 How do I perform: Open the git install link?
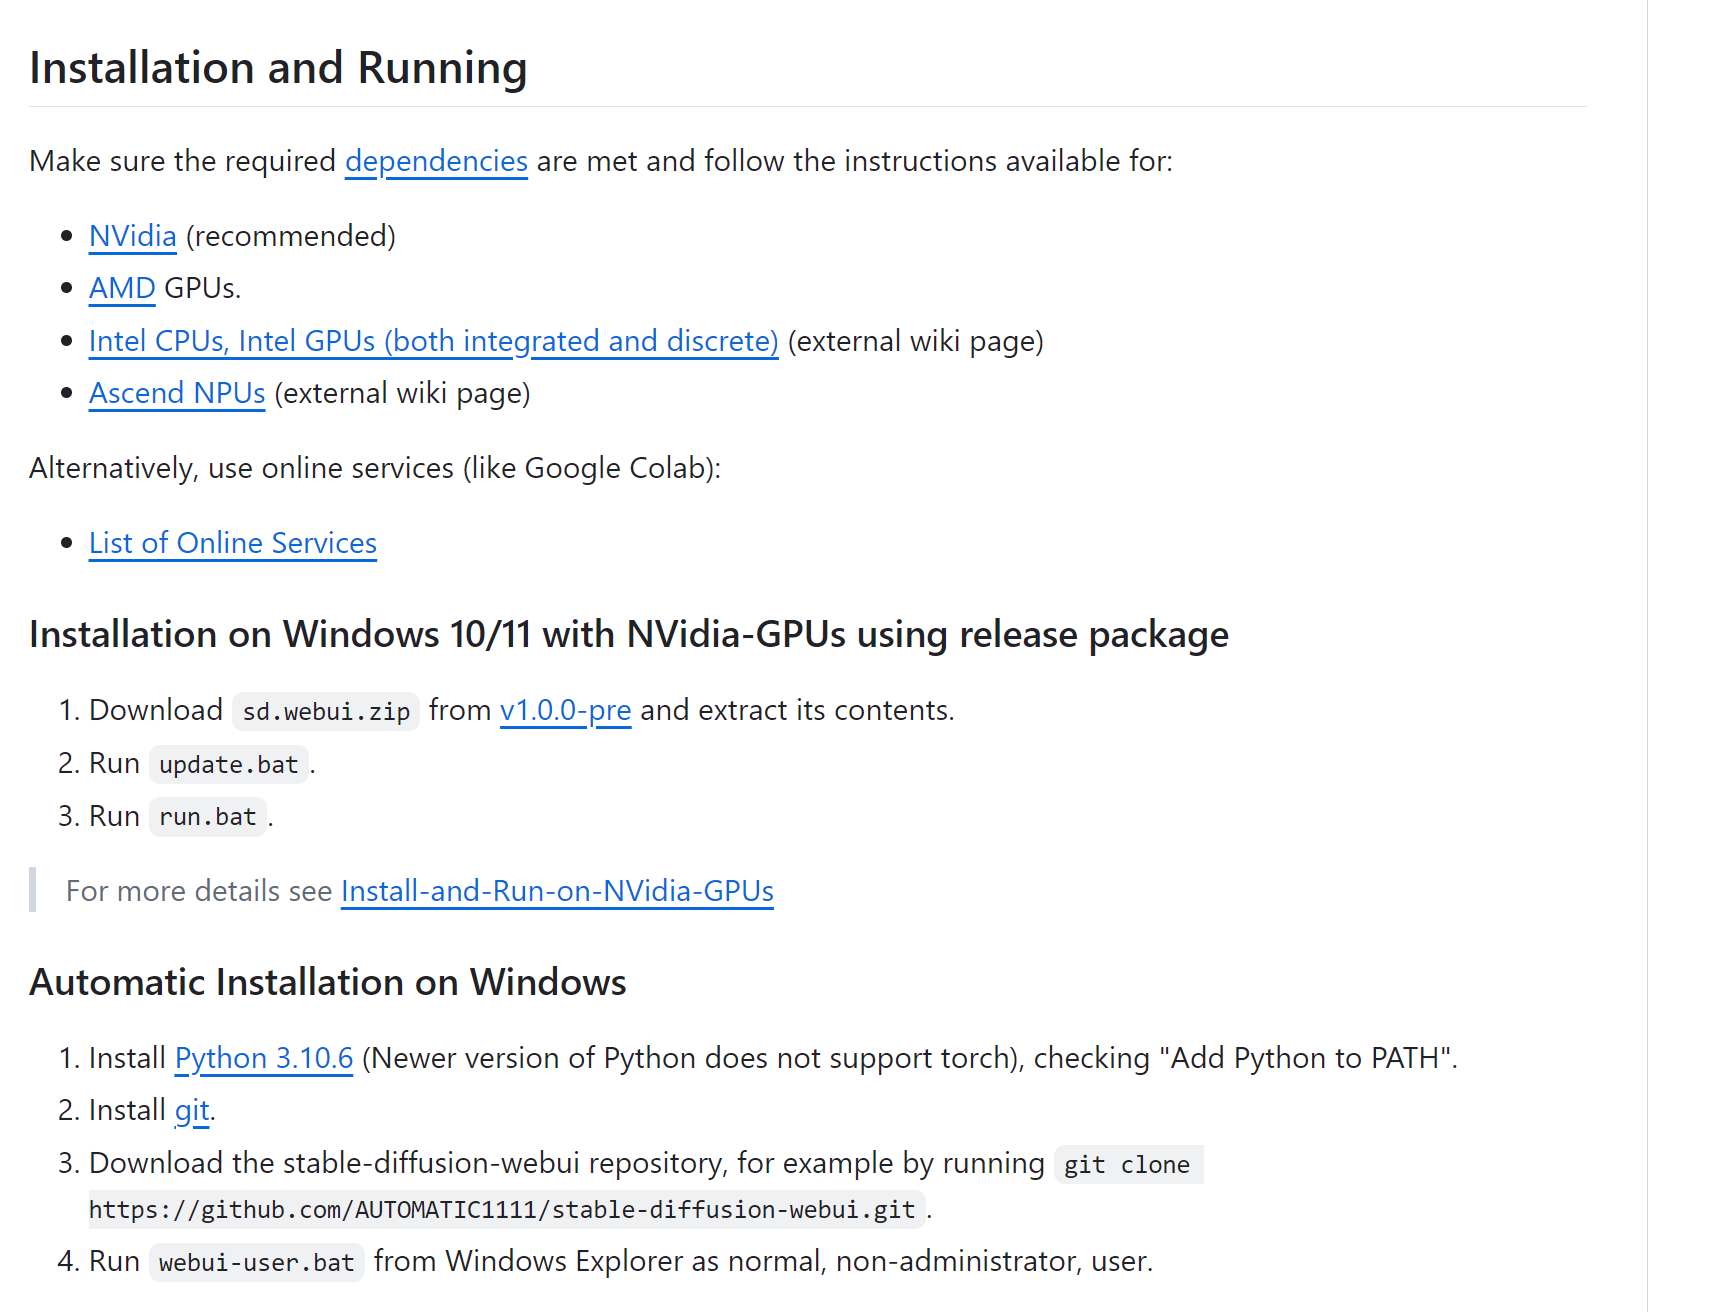point(192,1110)
